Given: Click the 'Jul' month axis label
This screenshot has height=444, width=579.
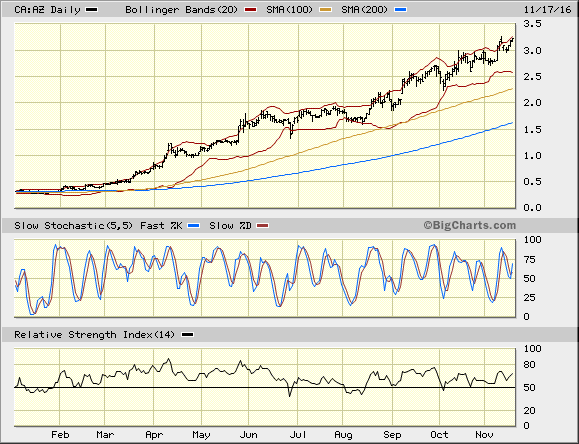Looking at the screenshot, I should pos(298,435).
